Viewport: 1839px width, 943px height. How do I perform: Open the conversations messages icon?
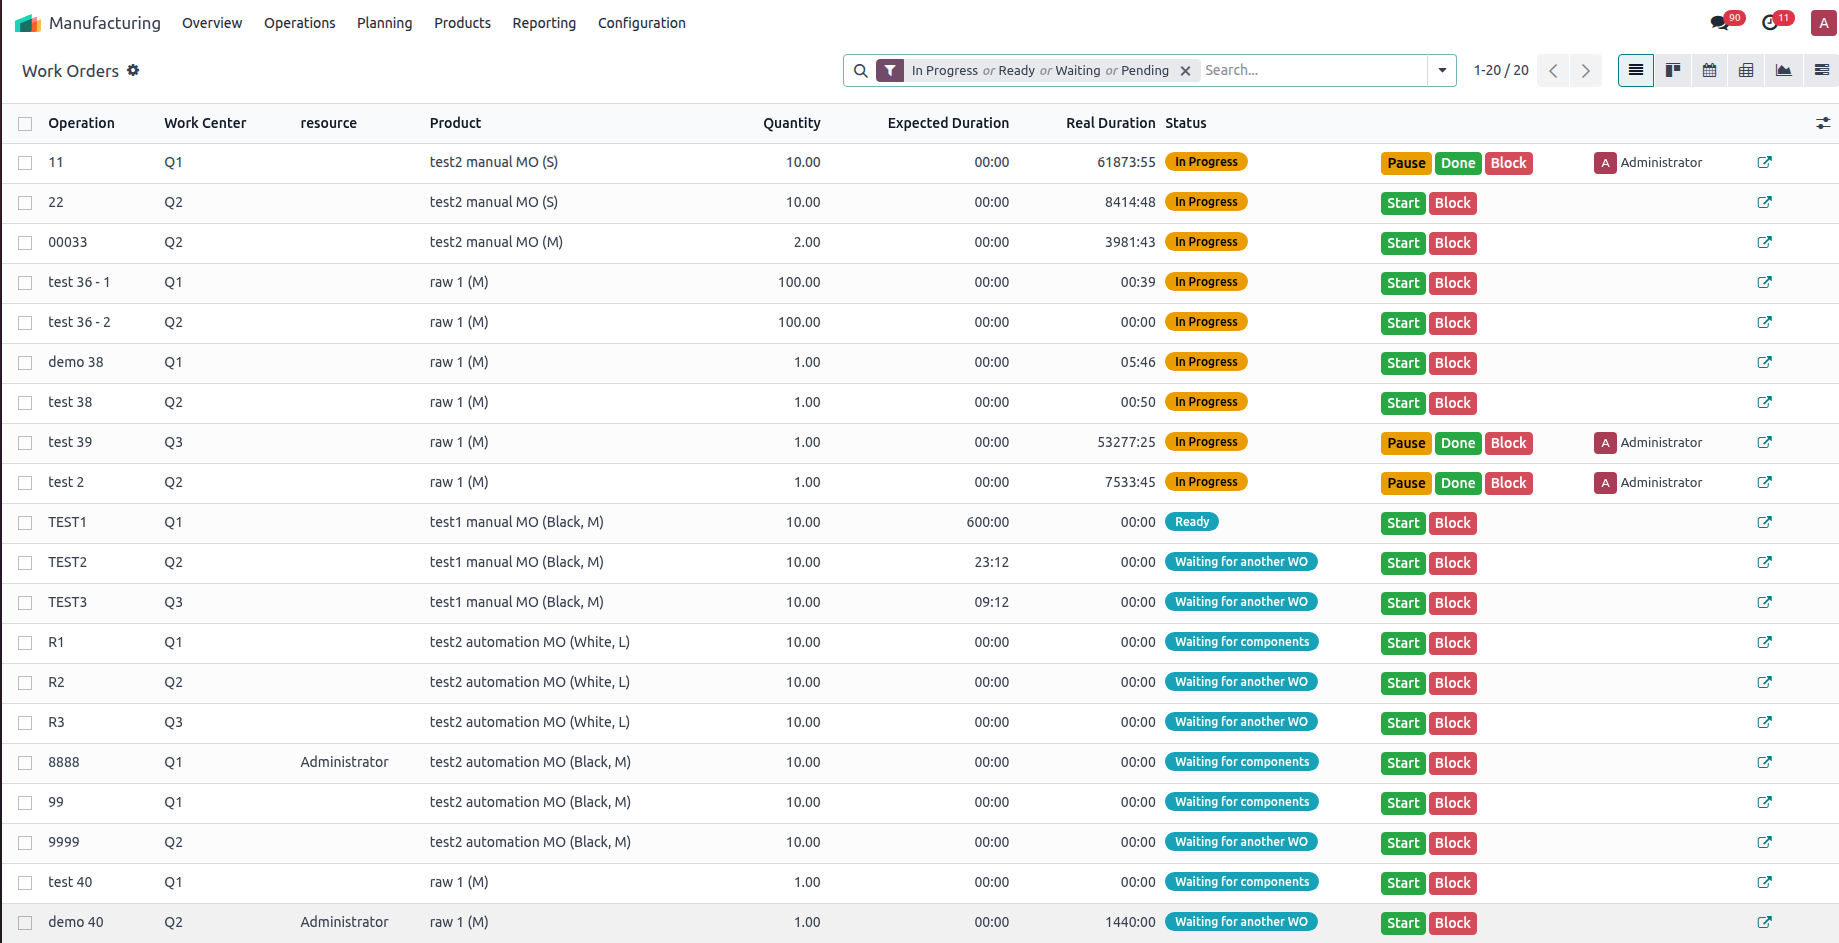tap(1719, 23)
